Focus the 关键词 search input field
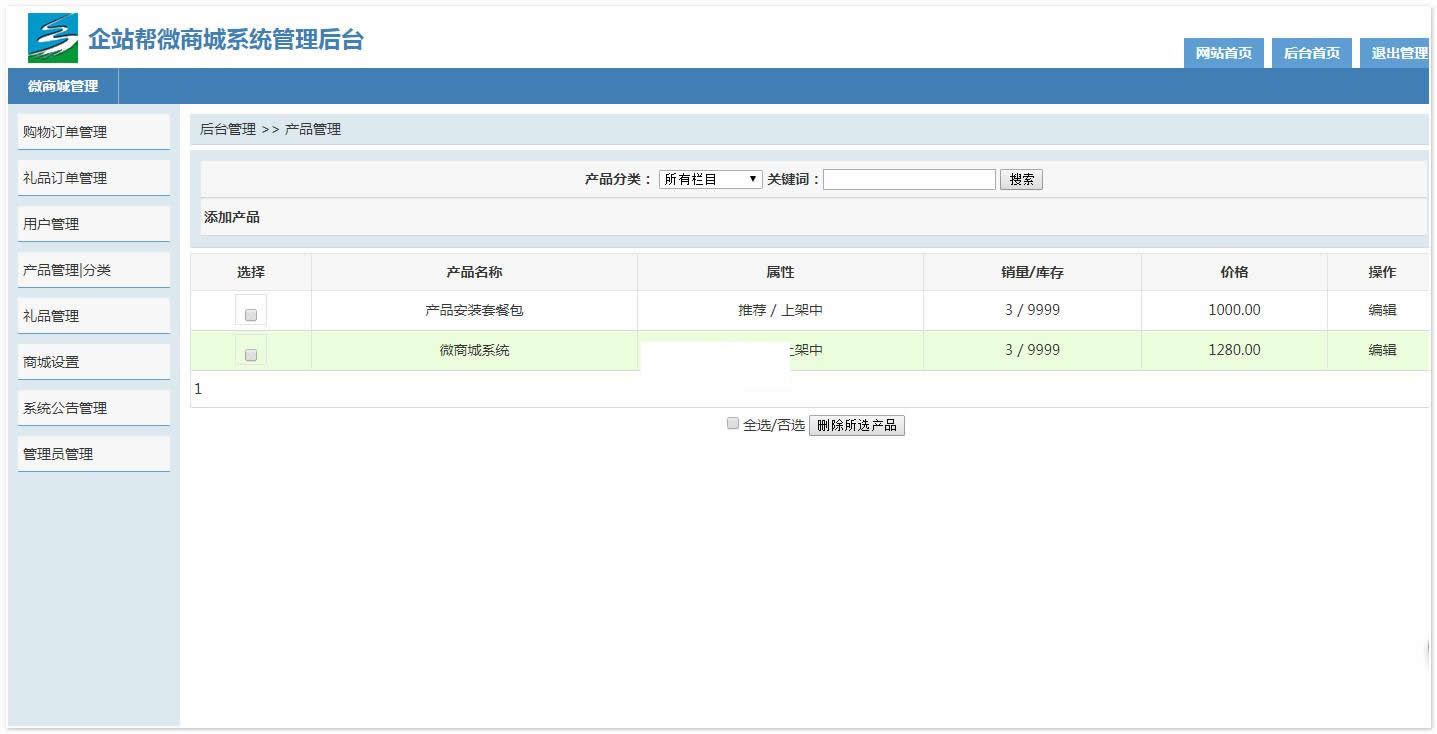The image size is (1437, 734). [909, 180]
